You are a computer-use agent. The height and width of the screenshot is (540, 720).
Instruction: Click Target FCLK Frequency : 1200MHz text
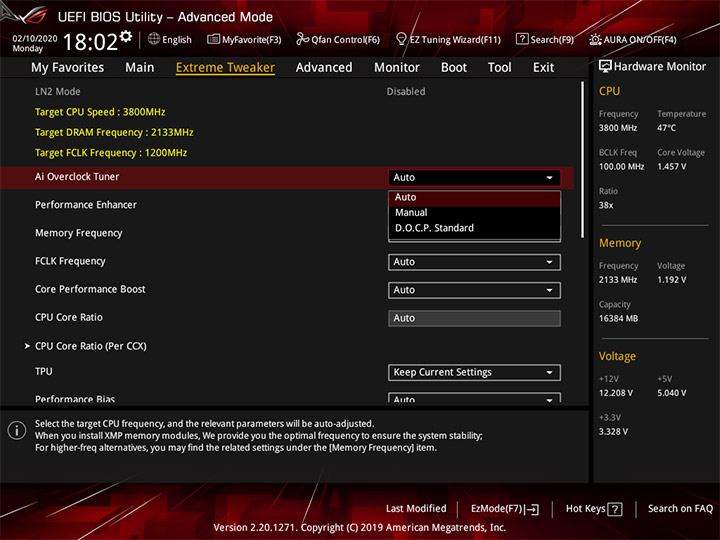[x=111, y=152]
